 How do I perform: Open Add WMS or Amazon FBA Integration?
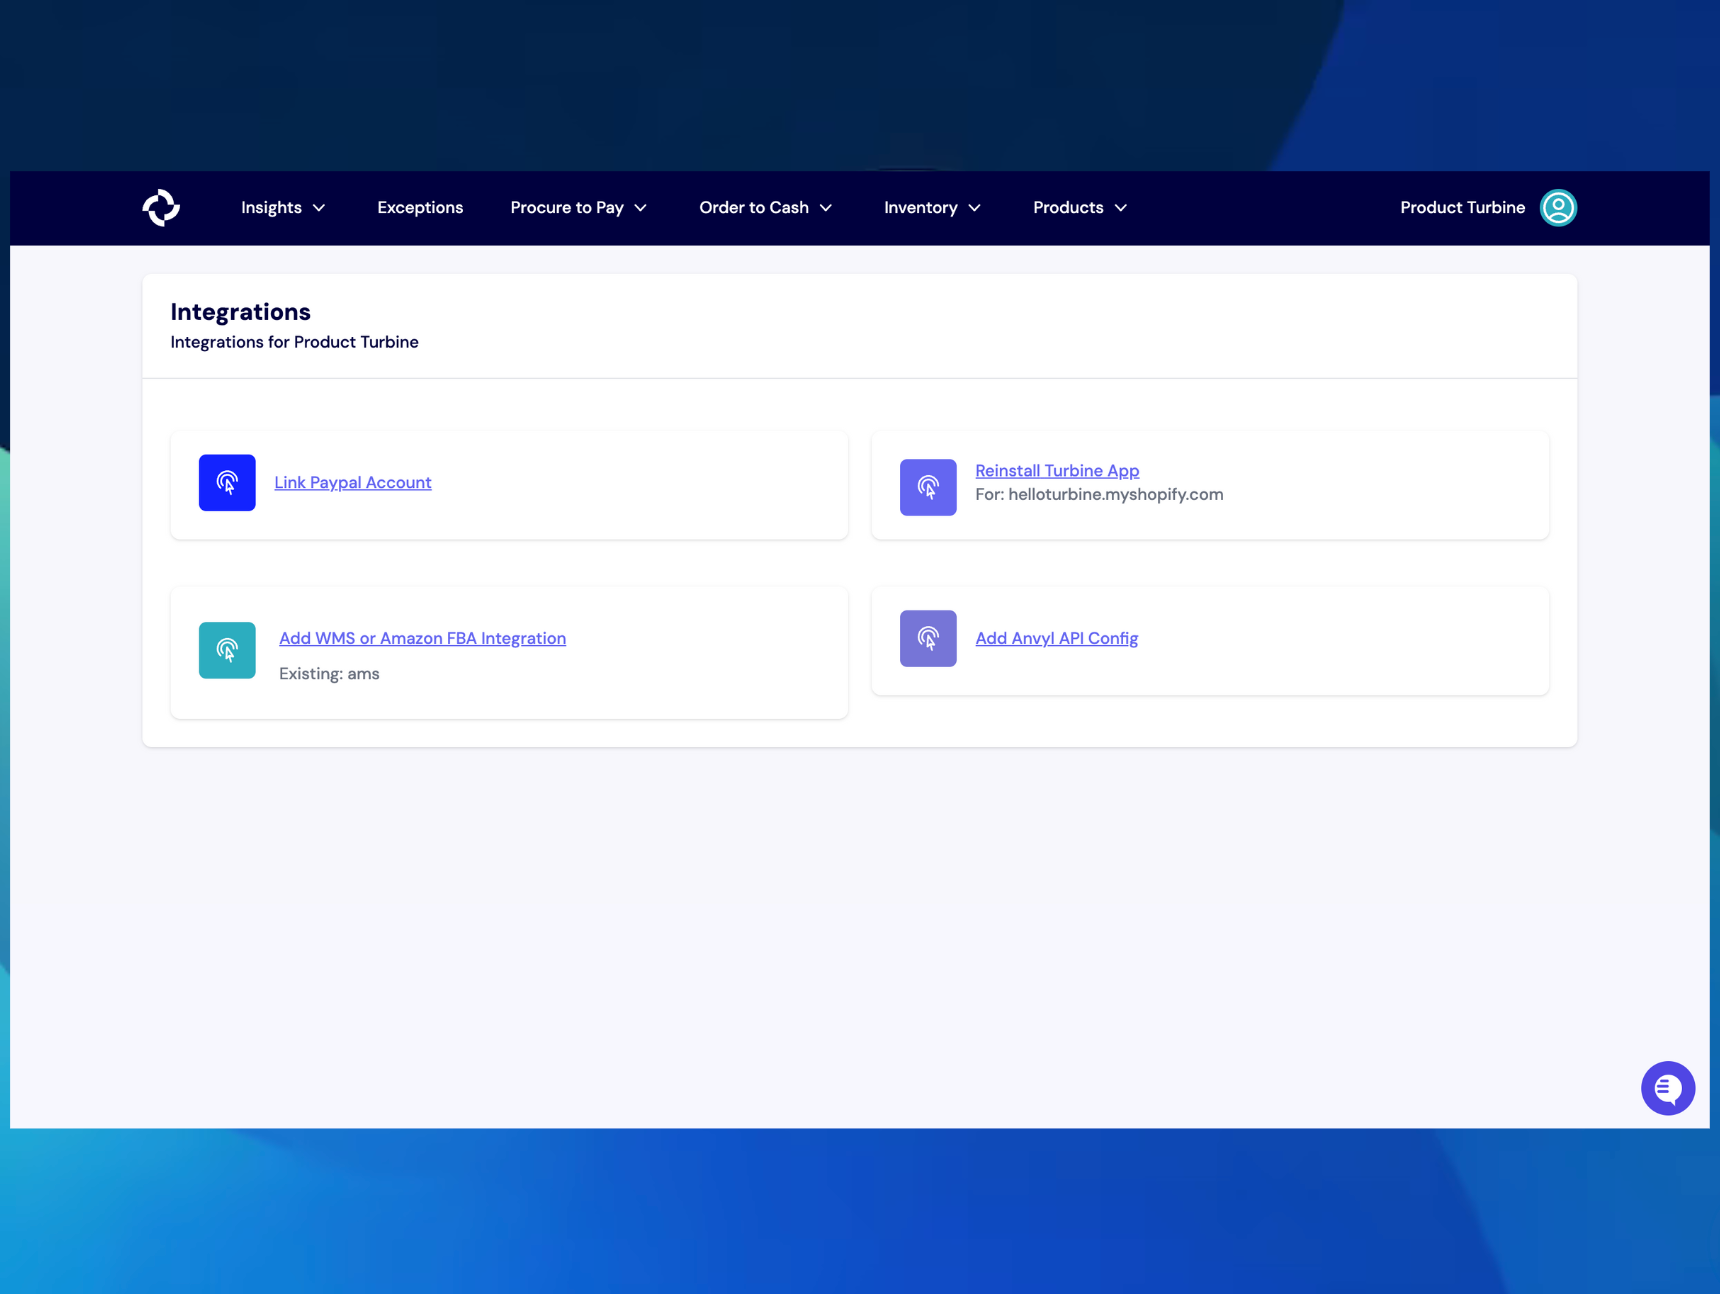click(x=422, y=638)
